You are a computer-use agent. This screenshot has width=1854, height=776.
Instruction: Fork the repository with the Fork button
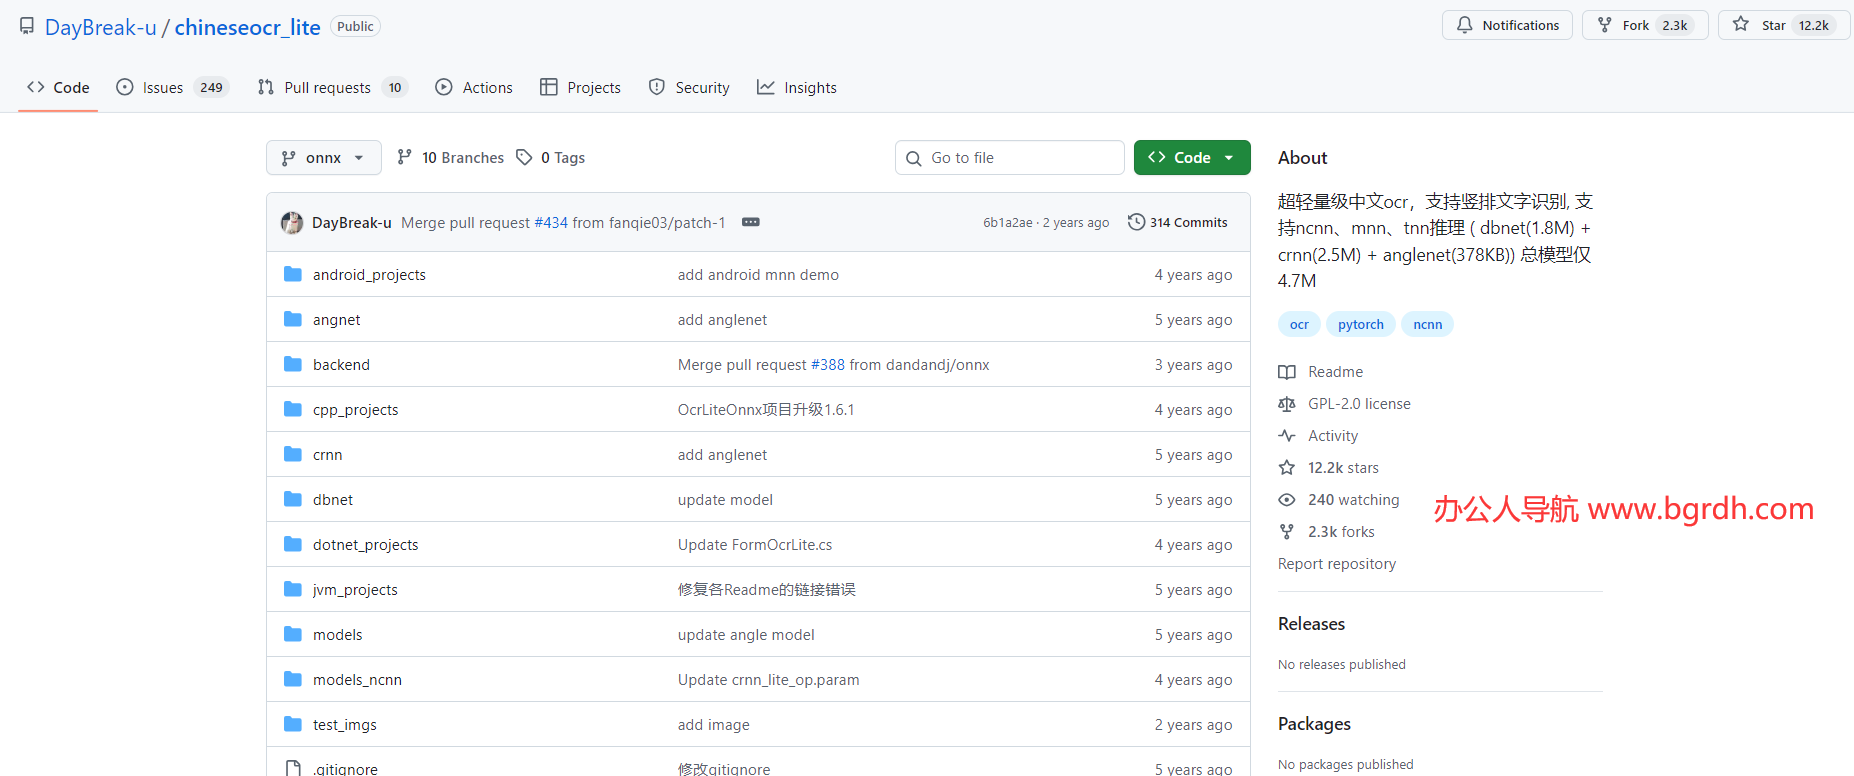coord(1645,25)
